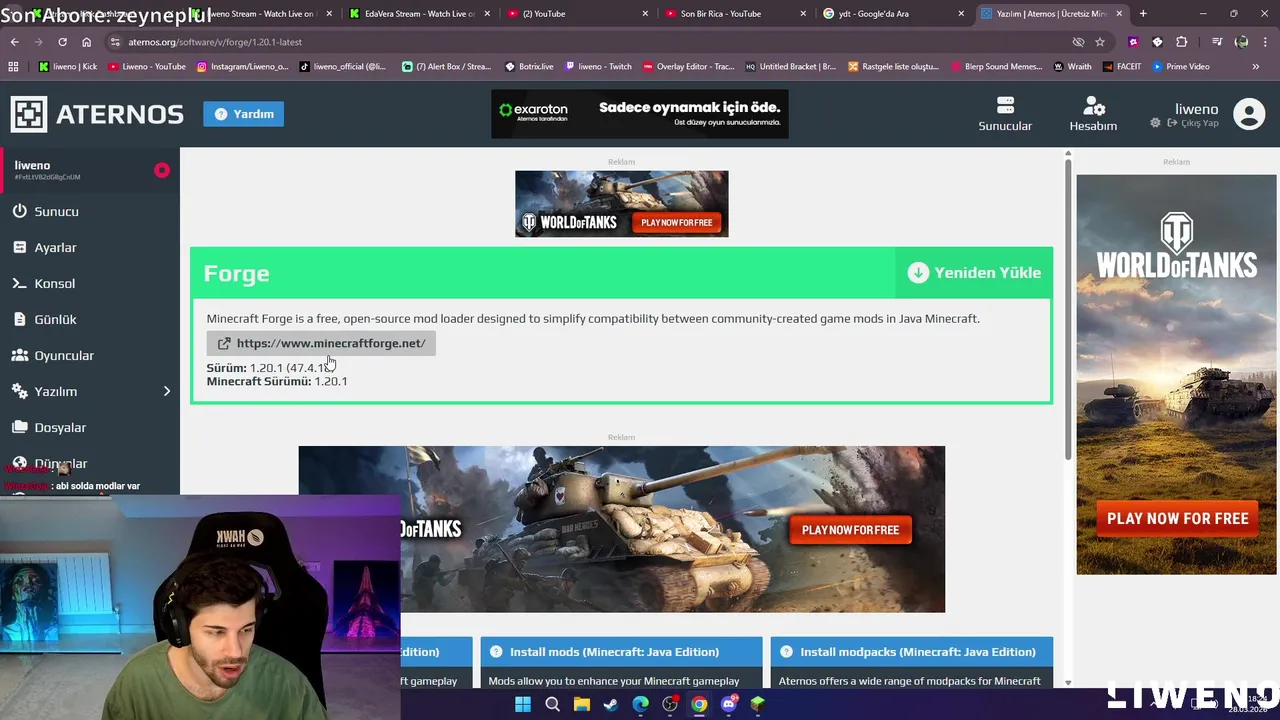Viewport: 1280px width, 720px height.
Task: Open the FACEIT bookmark
Action: tap(1121, 66)
